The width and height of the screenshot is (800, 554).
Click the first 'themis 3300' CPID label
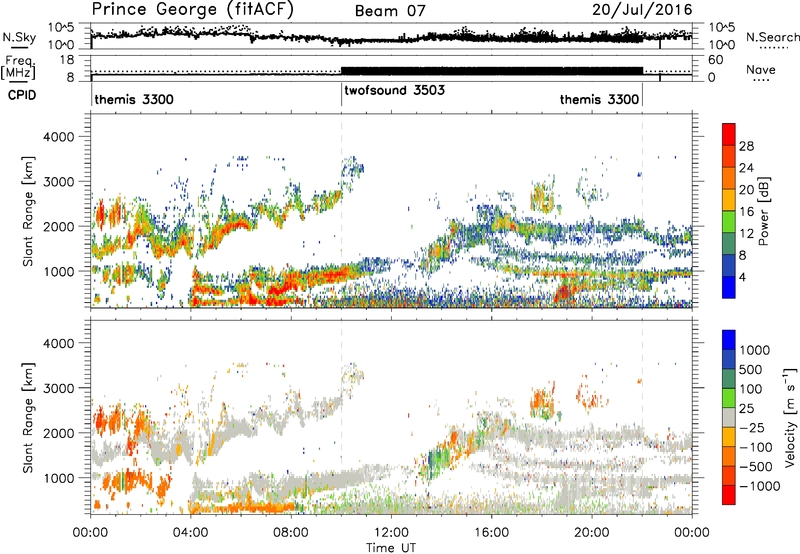pyautogui.click(x=134, y=99)
